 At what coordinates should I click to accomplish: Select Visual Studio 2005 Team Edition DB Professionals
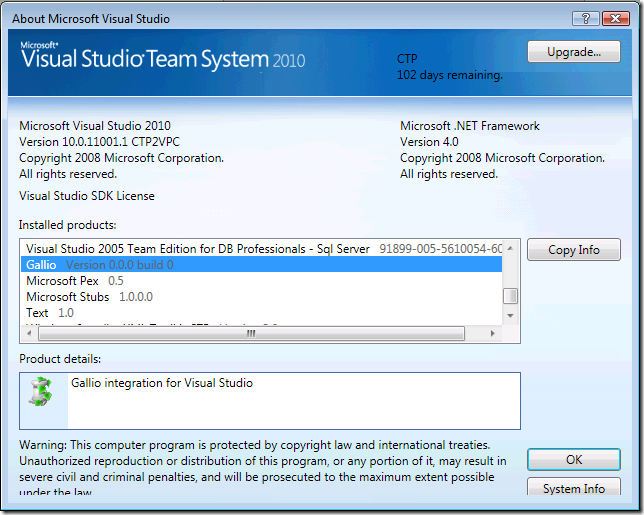pyautogui.click(x=198, y=249)
